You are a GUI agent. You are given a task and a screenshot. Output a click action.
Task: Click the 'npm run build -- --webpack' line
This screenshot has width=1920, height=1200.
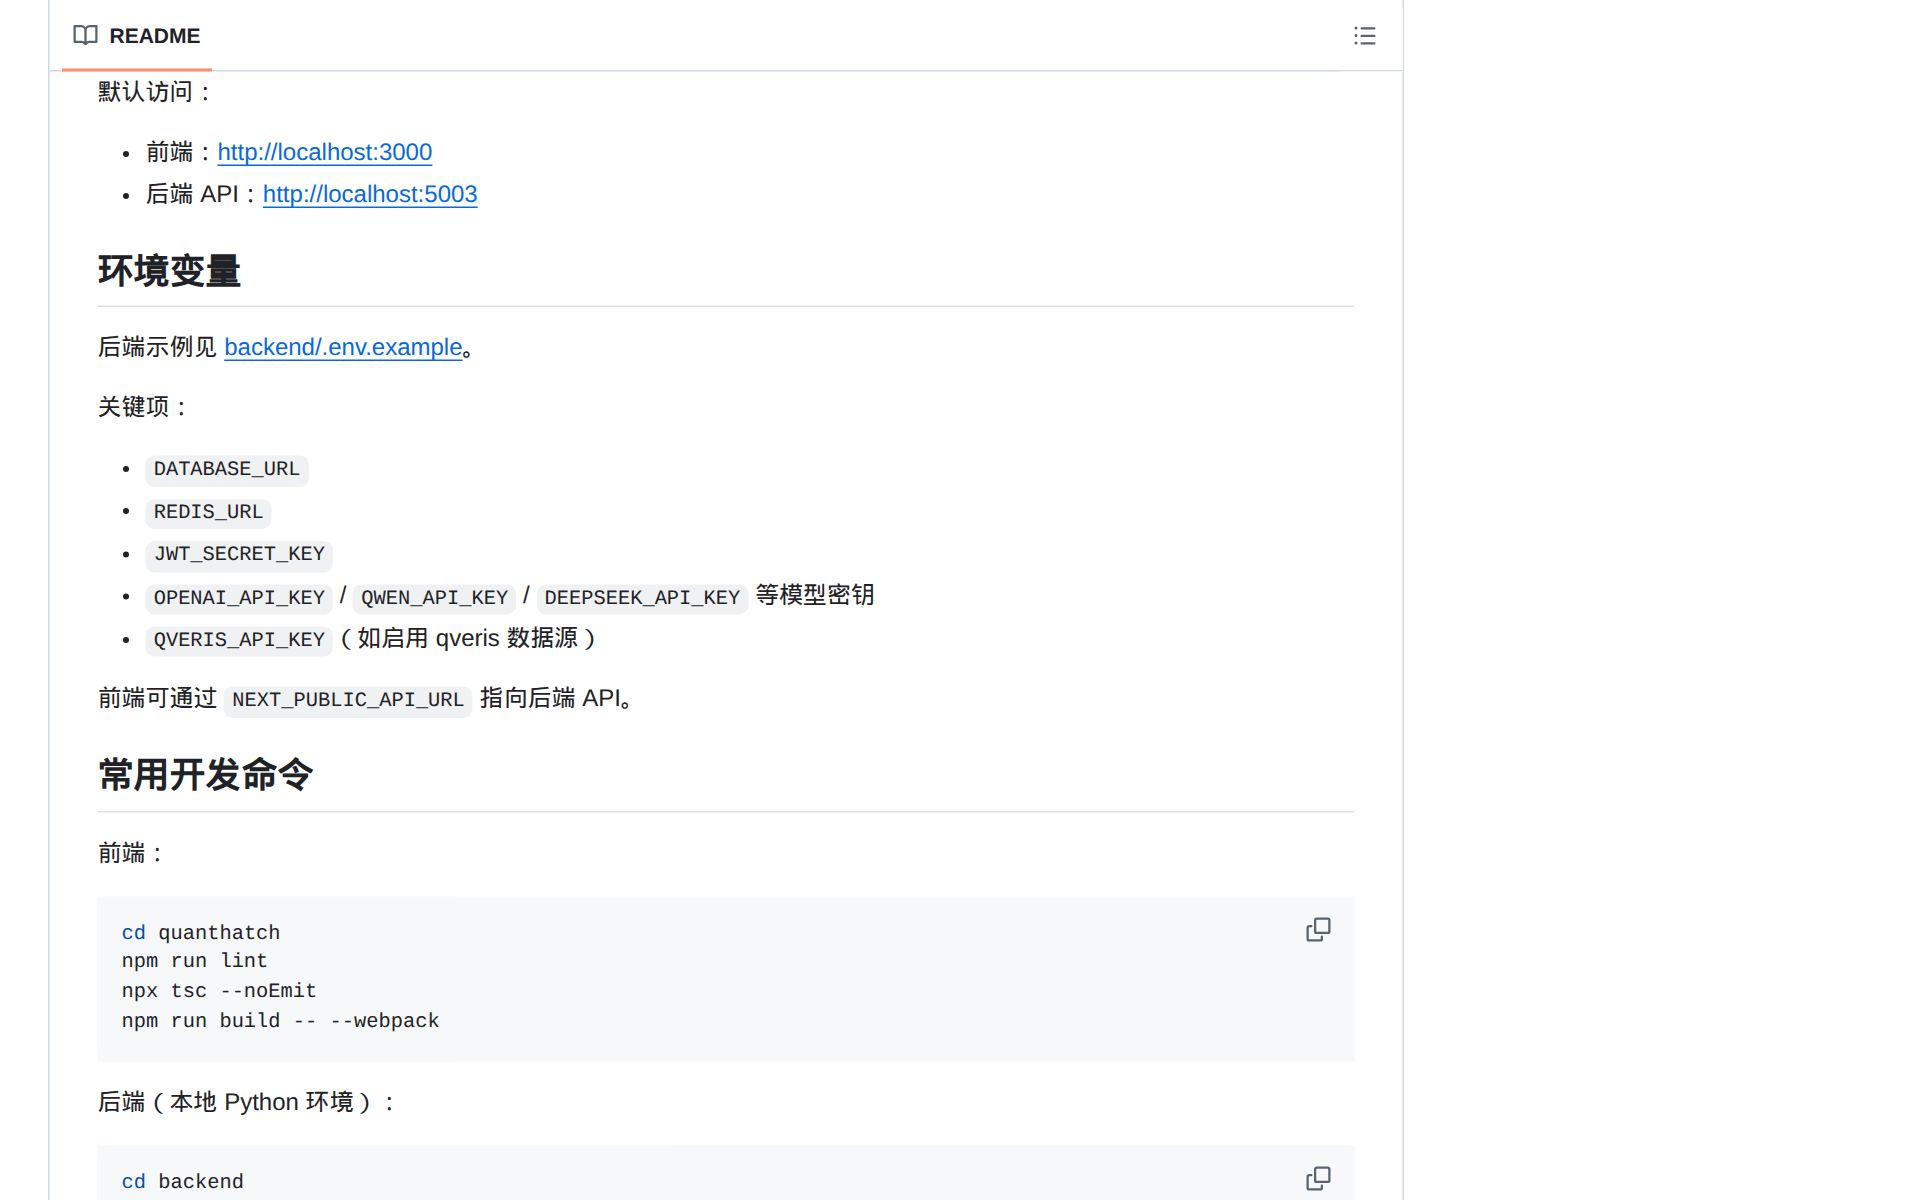pos(281,1021)
